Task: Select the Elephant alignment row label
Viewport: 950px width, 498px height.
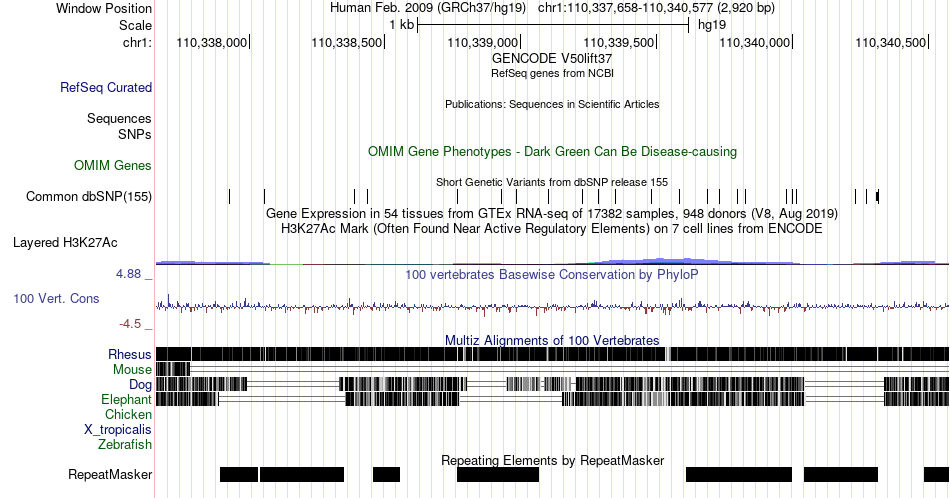Action: (126, 400)
